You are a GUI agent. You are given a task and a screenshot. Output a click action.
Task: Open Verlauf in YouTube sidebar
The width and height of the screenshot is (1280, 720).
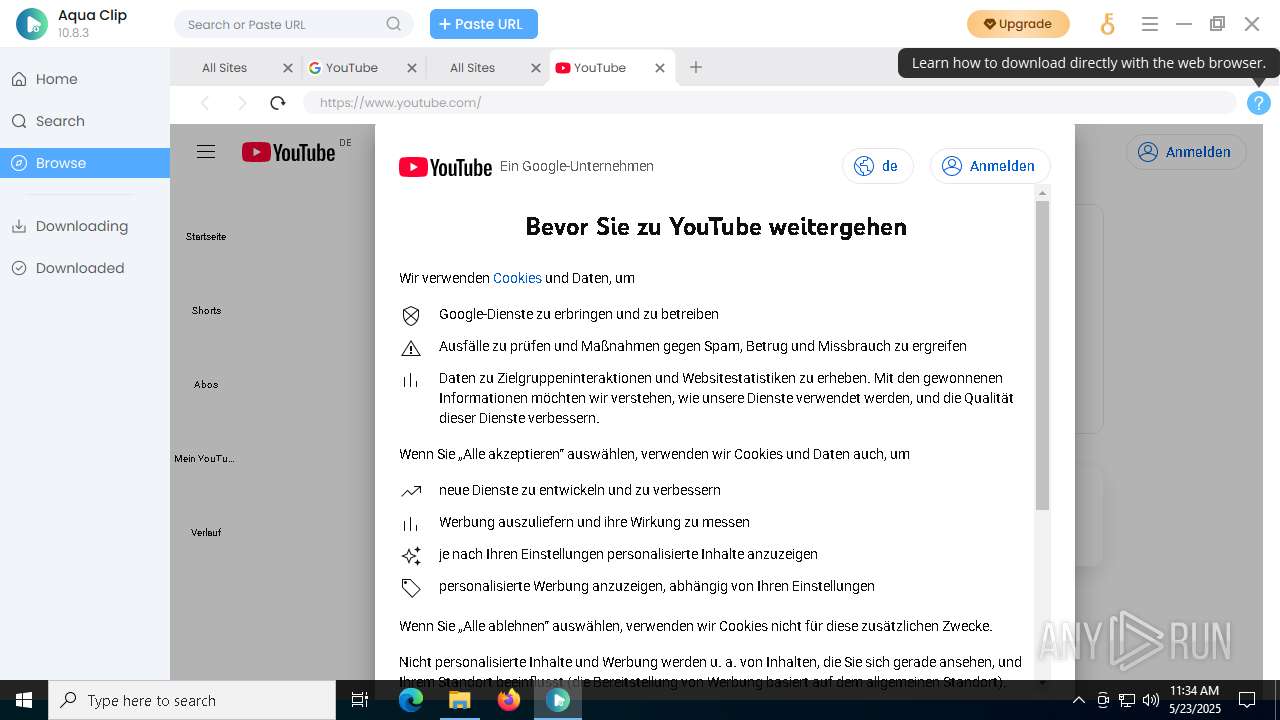point(206,533)
